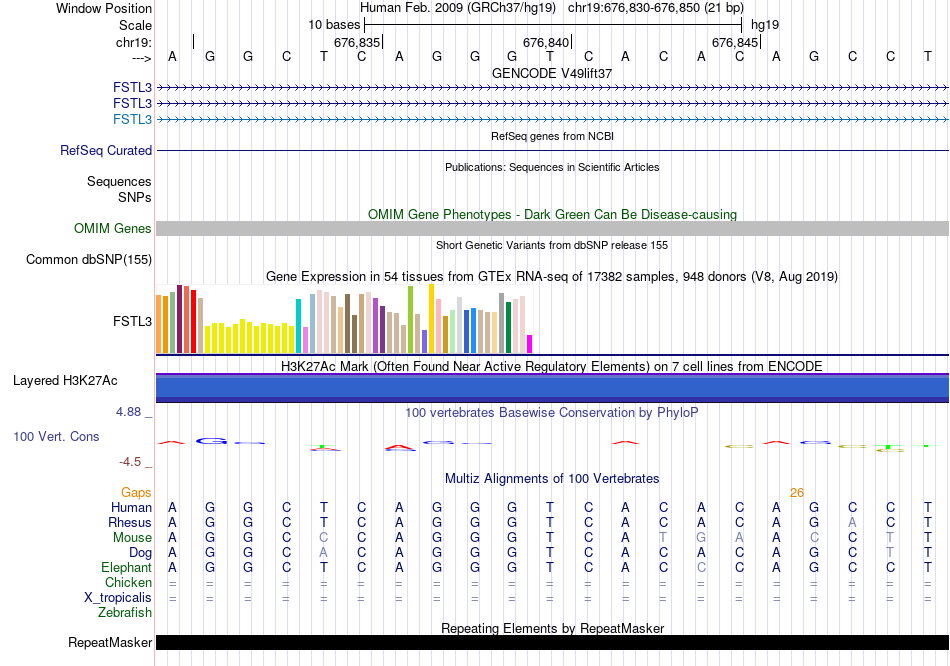950x666 pixels.
Task: Click the RefSeq Curated track label
Action: 106,150
